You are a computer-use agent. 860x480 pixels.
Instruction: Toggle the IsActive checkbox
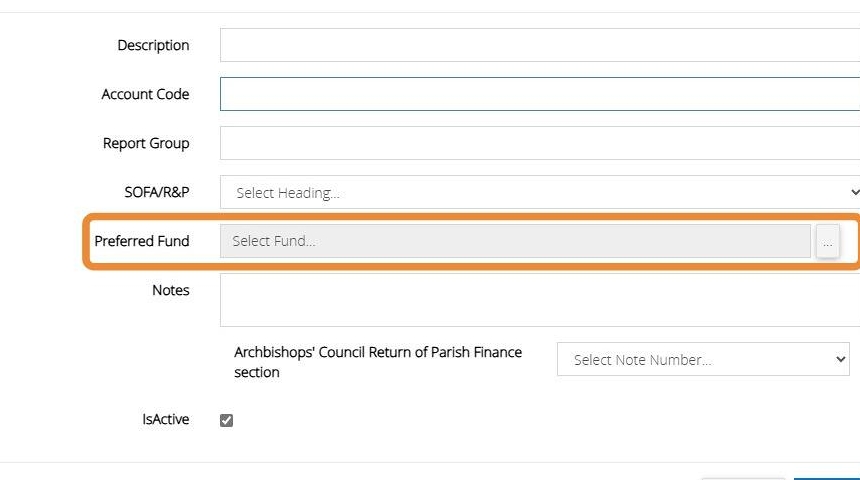[226, 420]
